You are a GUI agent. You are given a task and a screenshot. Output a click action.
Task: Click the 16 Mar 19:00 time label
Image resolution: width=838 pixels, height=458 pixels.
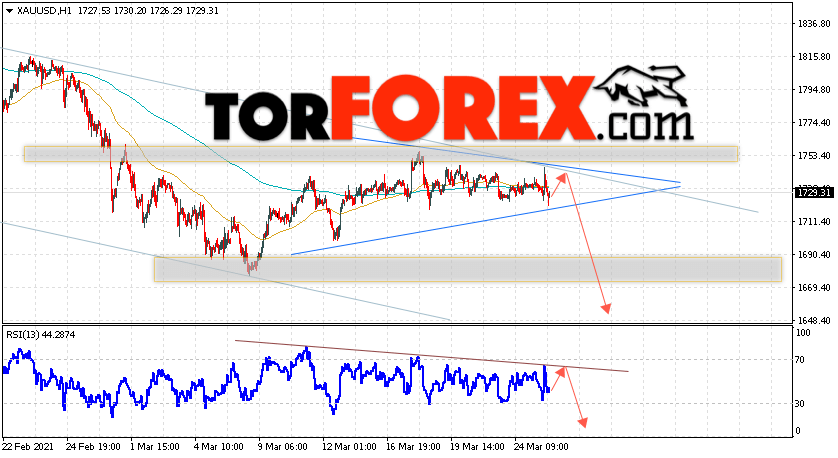click(413, 447)
